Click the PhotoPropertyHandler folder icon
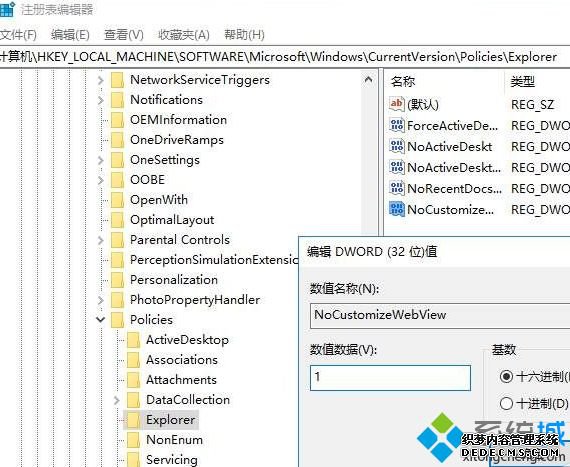Image resolution: width=570 pixels, height=467 pixels. click(x=117, y=300)
